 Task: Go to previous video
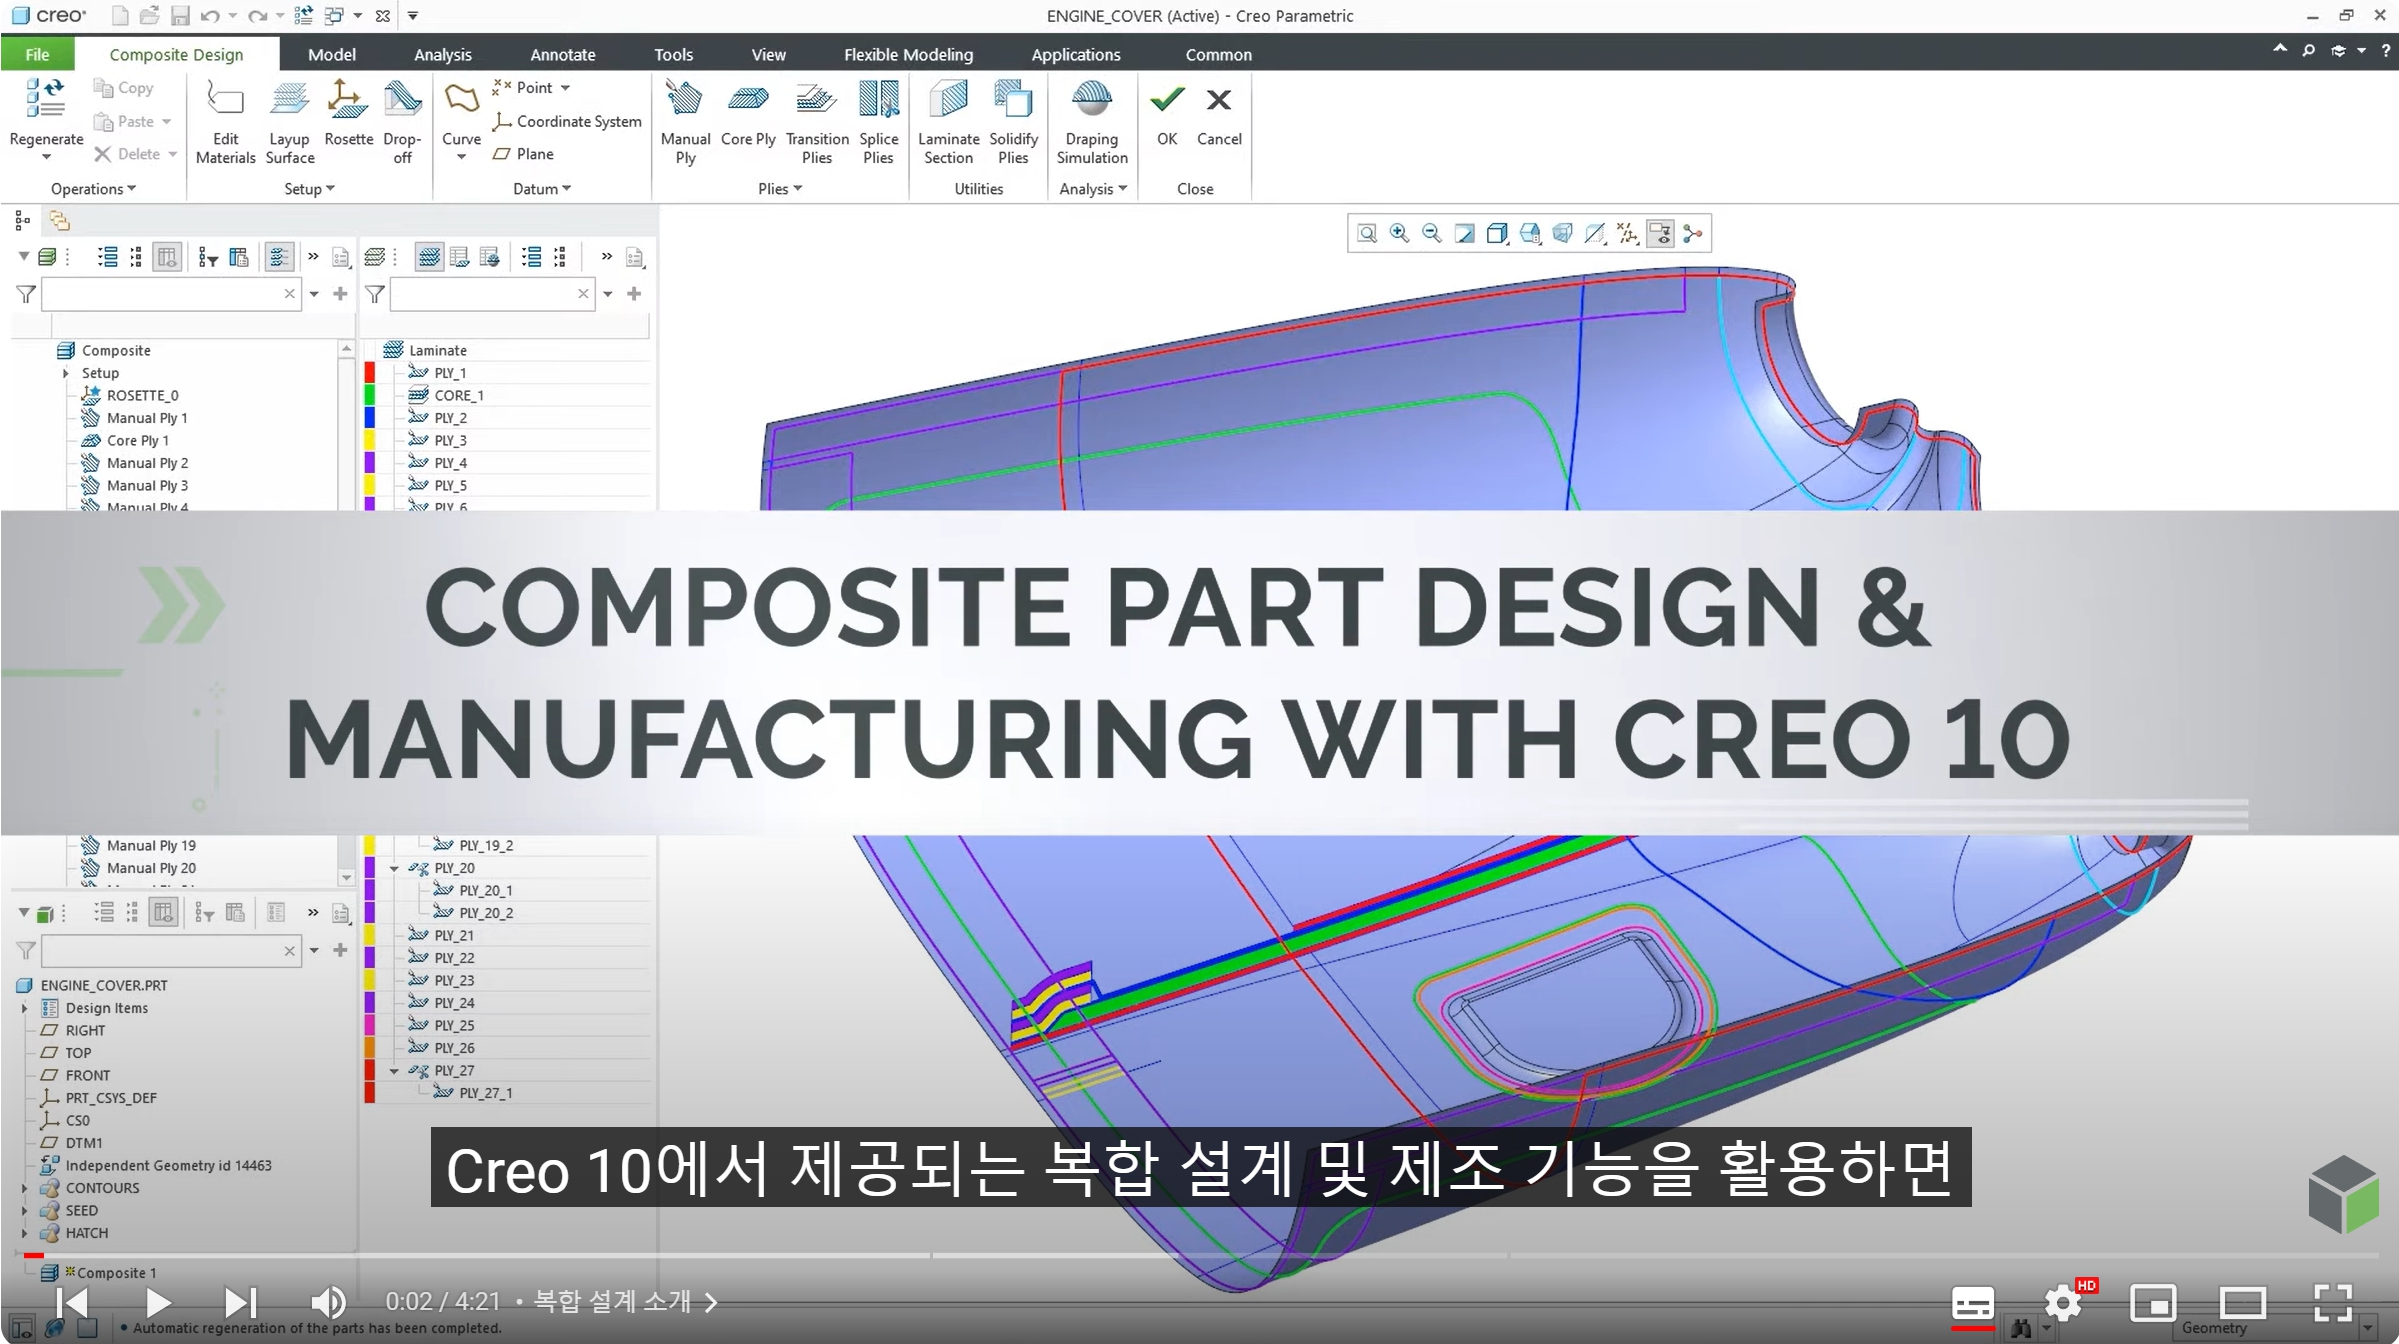(x=72, y=1302)
